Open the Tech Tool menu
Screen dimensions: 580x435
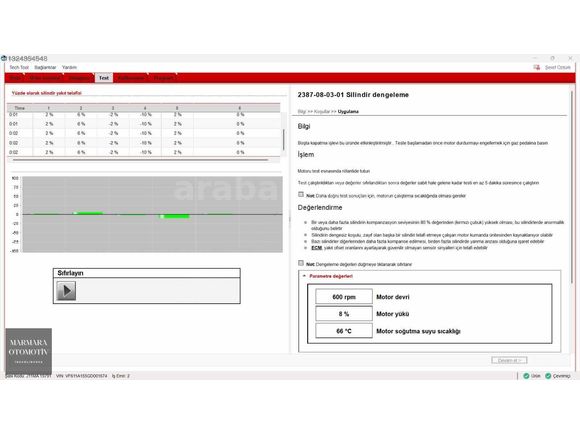pos(19,67)
